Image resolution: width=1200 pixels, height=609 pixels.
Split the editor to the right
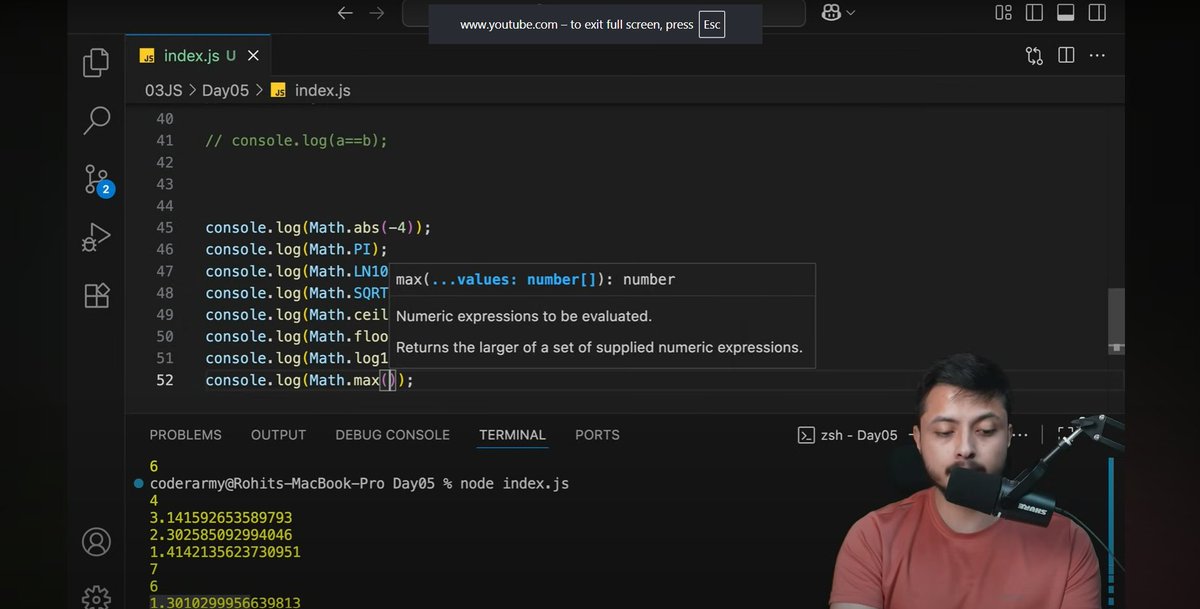[1066, 56]
